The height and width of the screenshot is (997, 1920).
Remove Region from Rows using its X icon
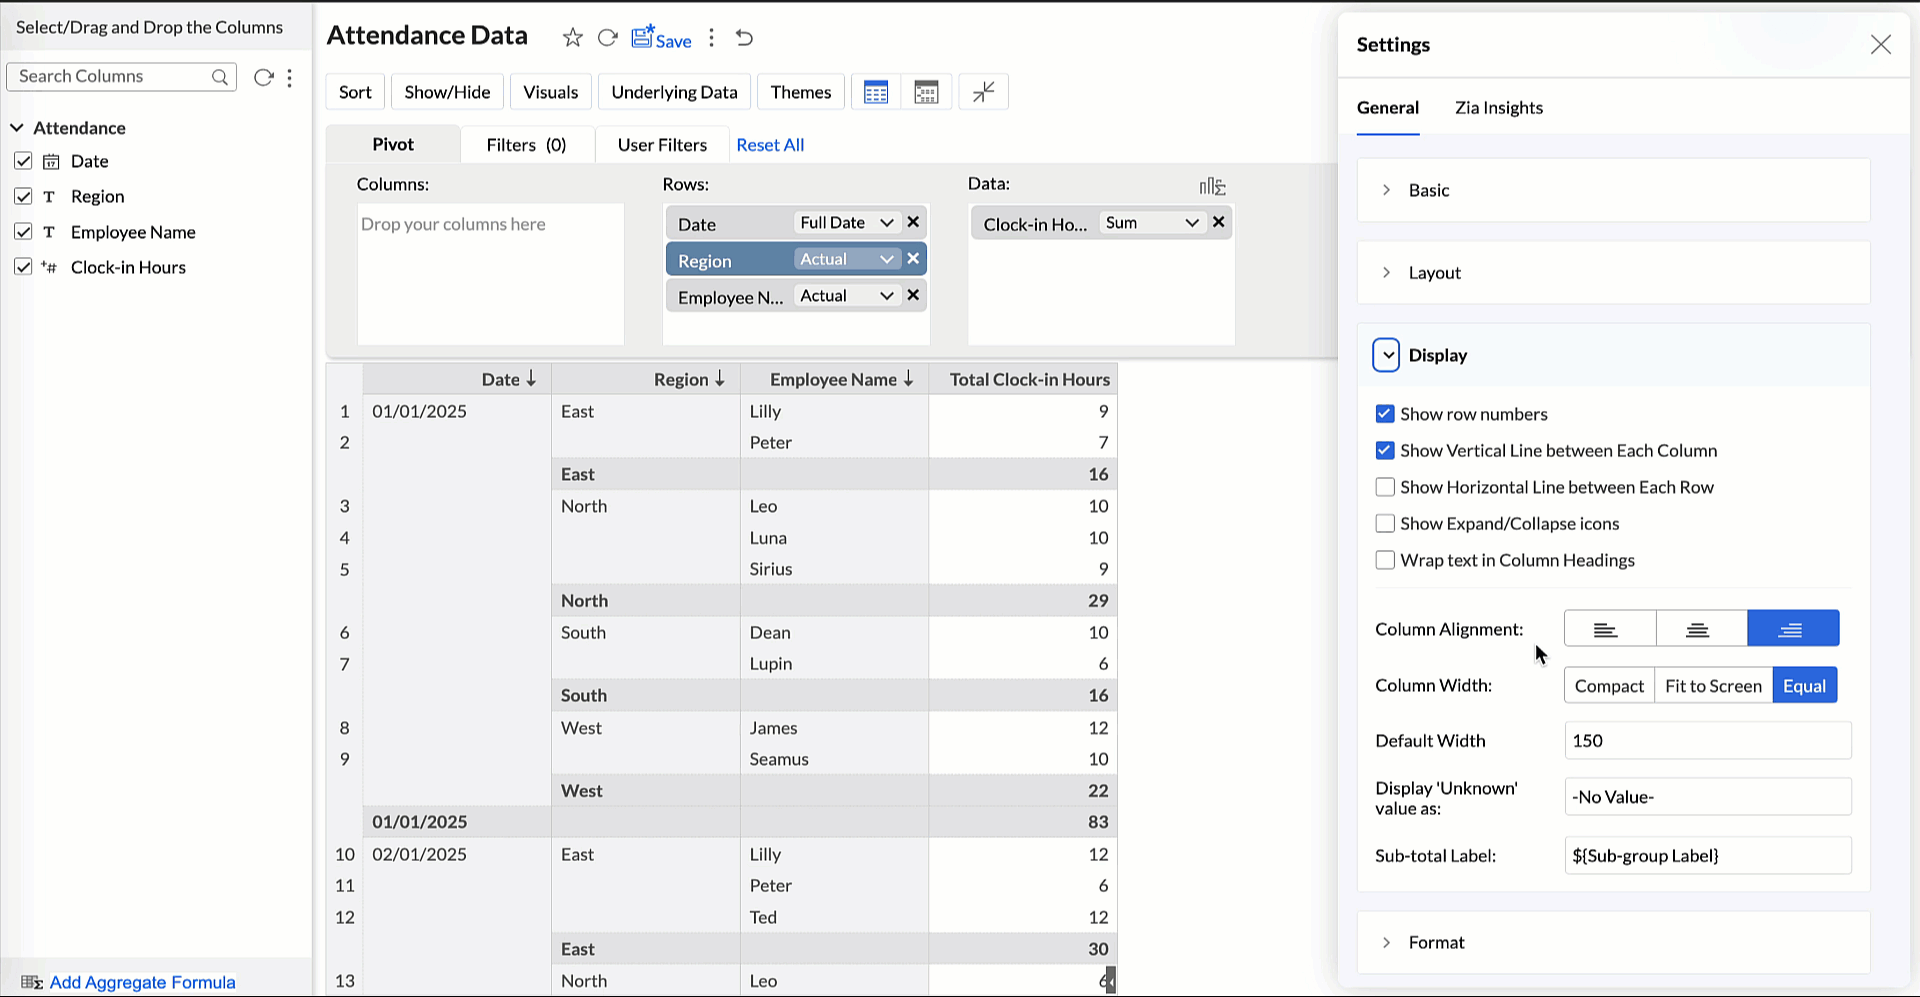(x=913, y=259)
